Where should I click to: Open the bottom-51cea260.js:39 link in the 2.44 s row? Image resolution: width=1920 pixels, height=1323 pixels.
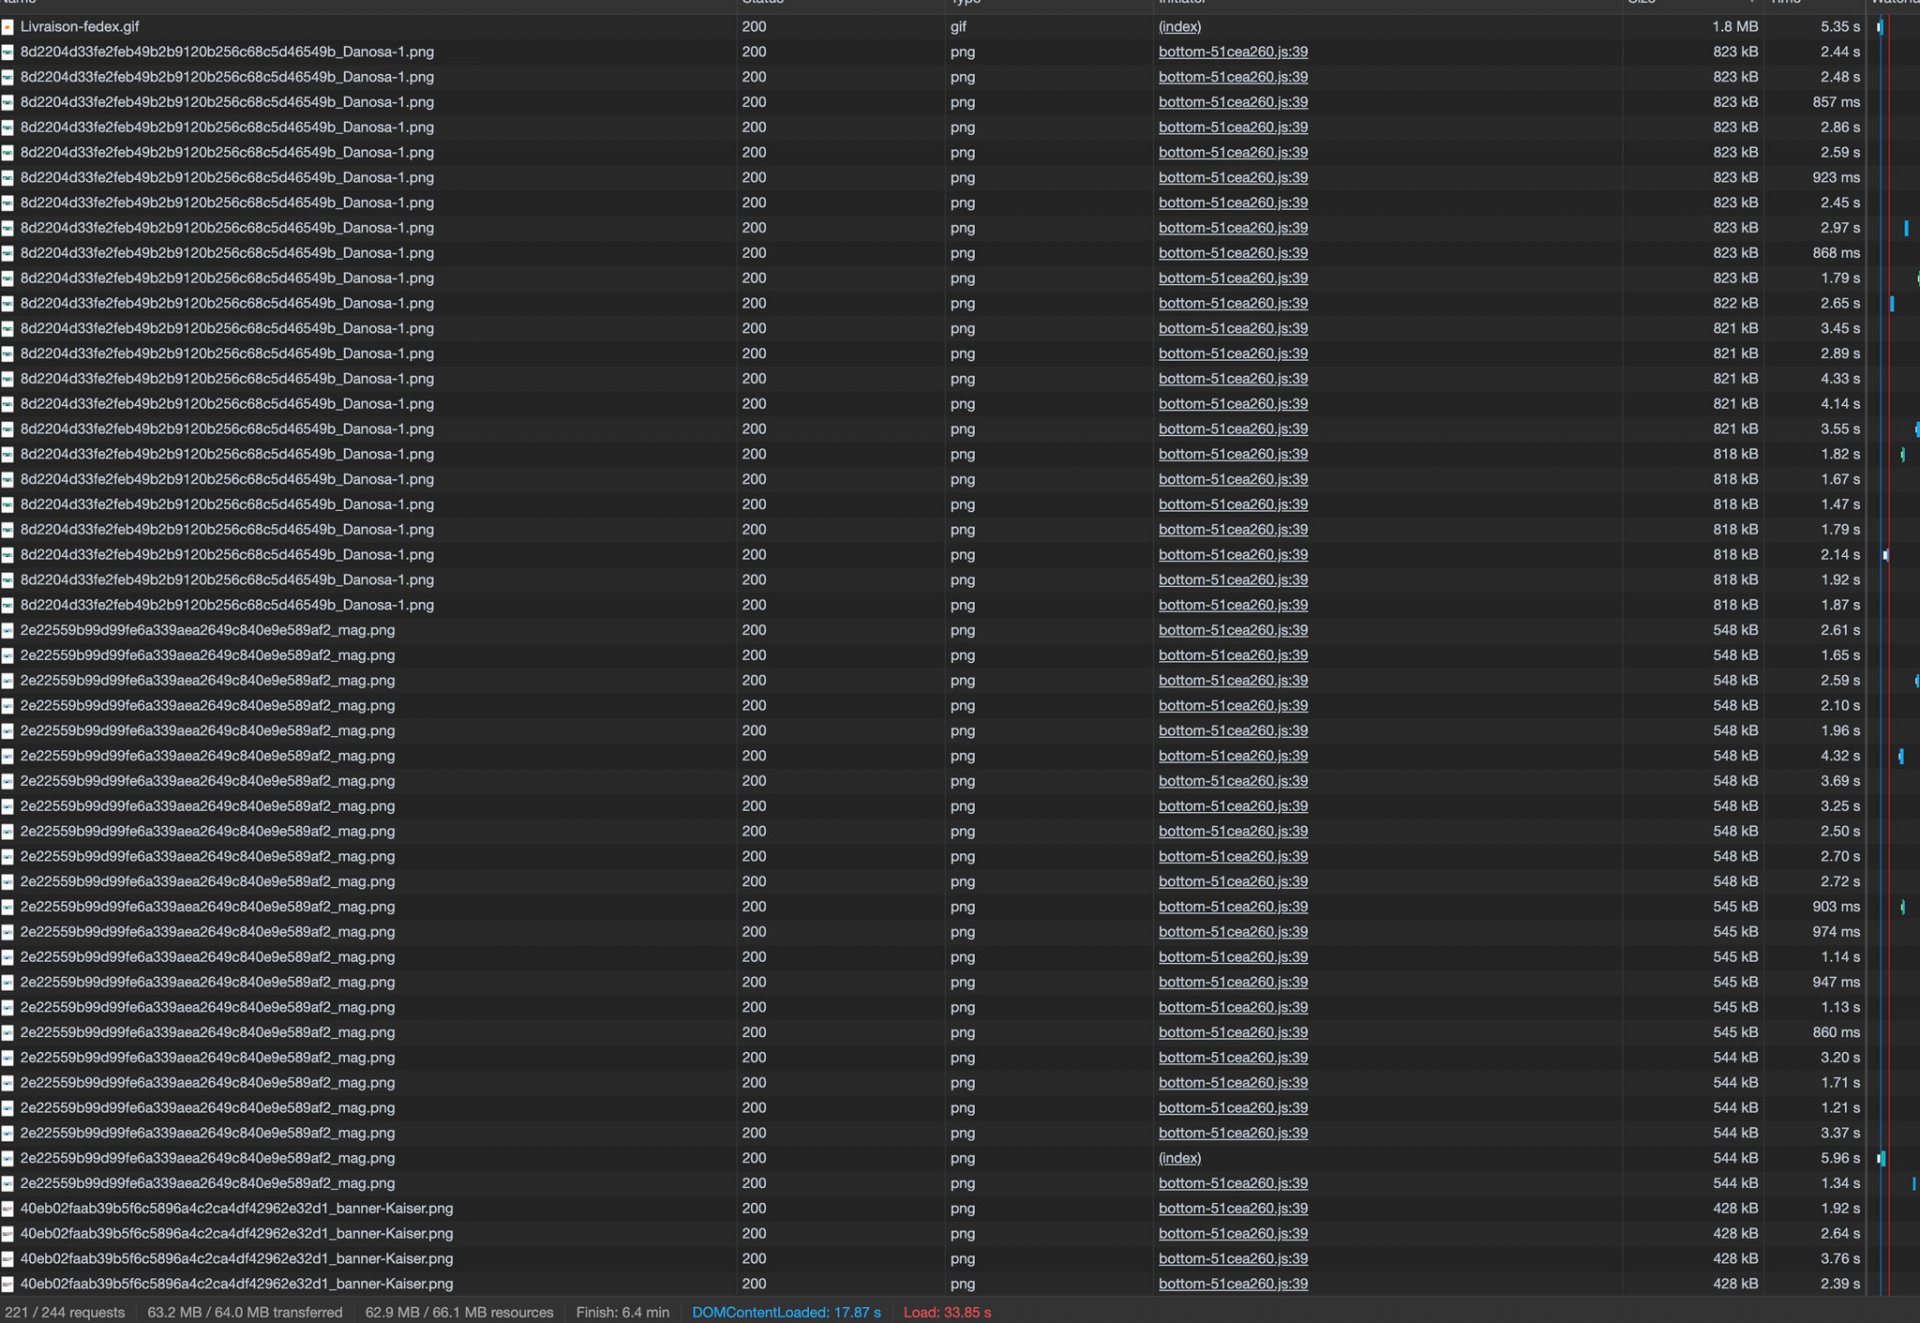(1233, 52)
